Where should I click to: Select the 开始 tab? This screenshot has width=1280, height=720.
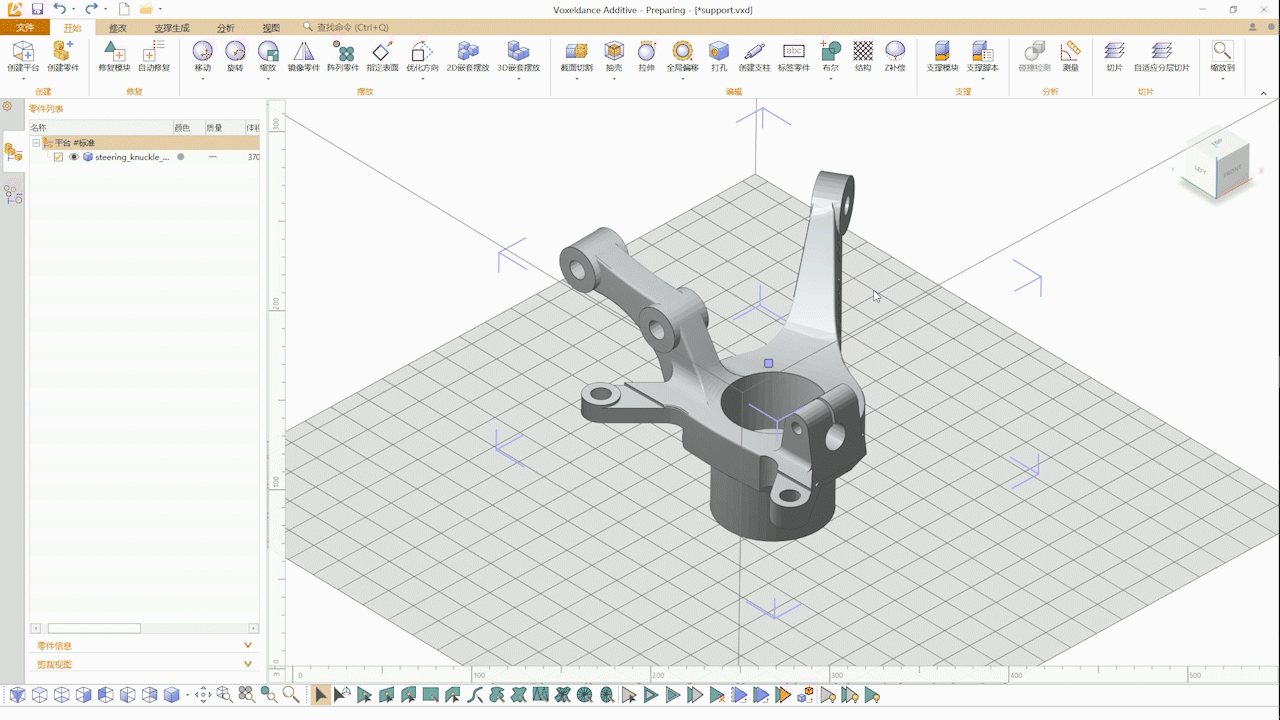tap(72, 28)
